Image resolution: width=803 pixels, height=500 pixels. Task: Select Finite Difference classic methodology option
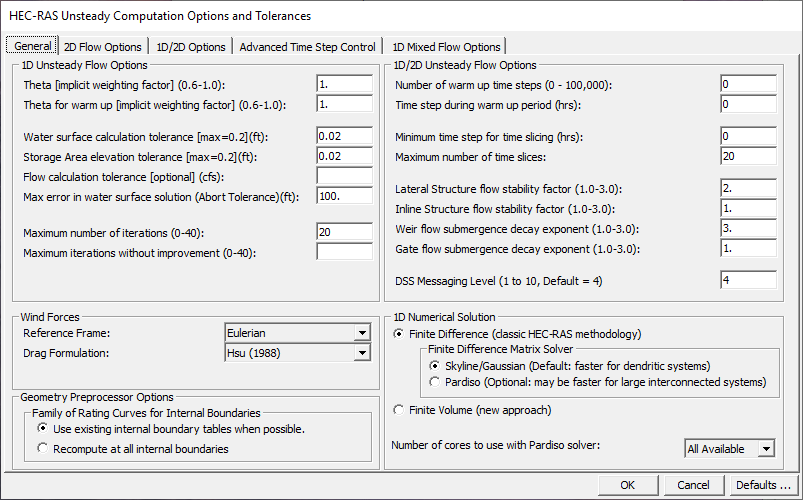517,334
